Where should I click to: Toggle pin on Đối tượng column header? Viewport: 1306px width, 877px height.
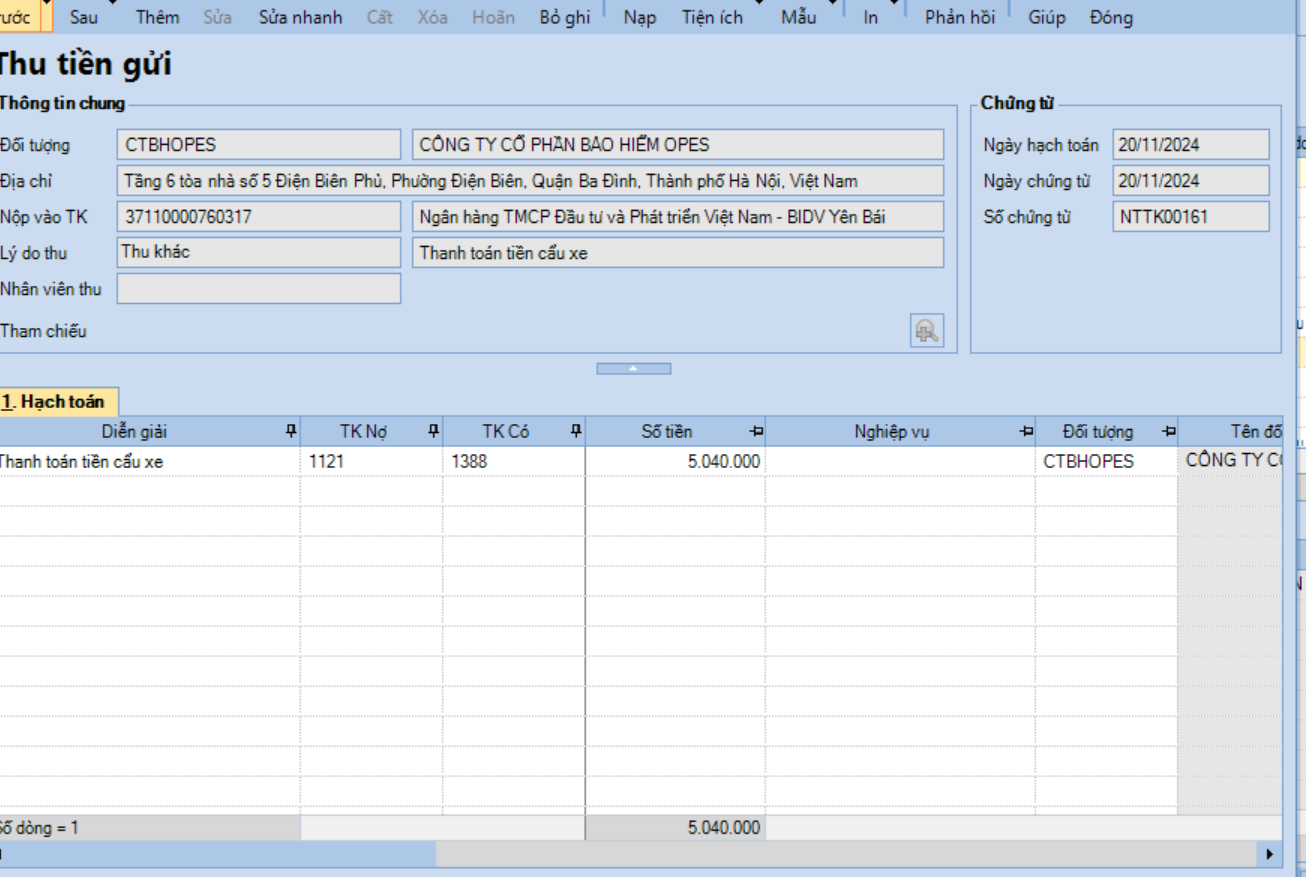click(x=1169, y=431)
